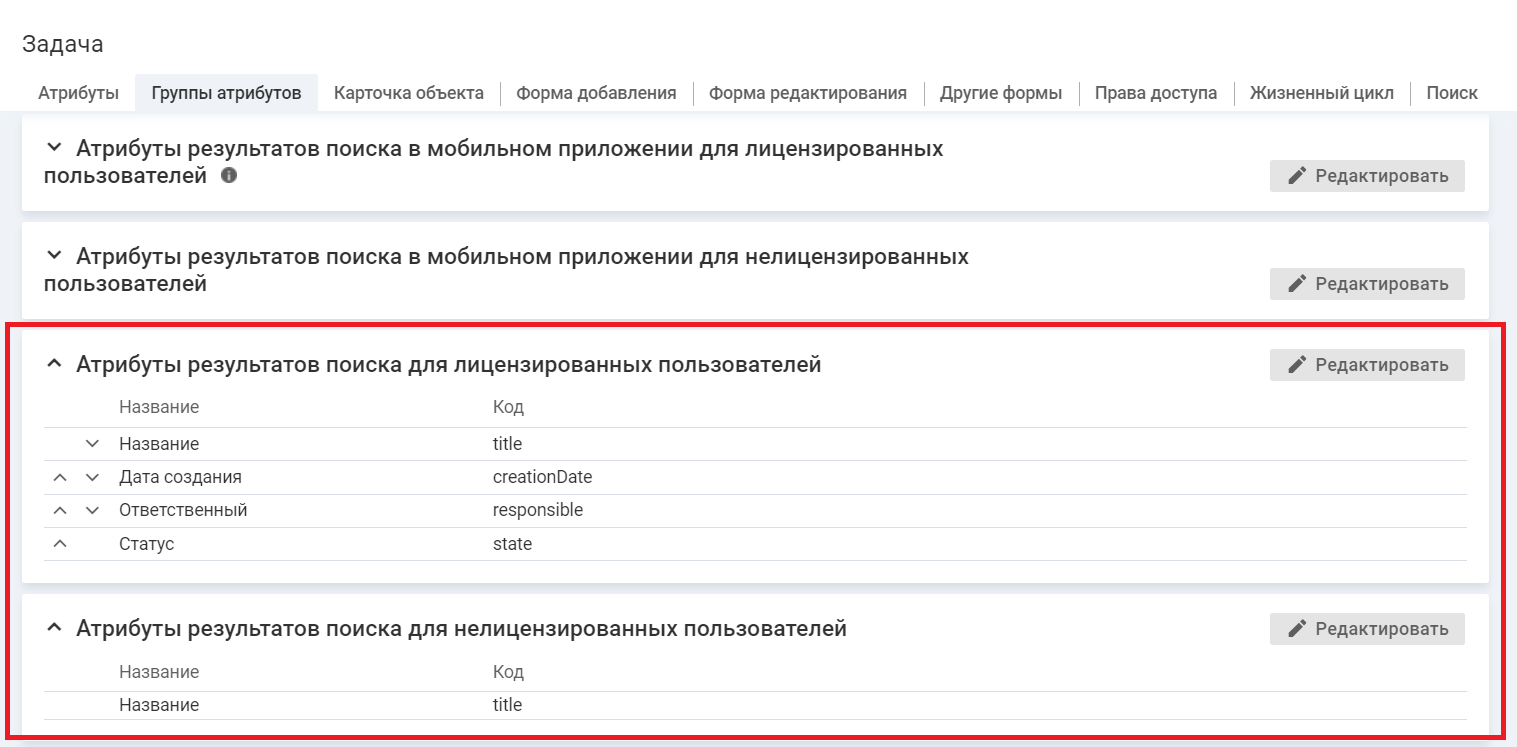Image resolution: width=1517 pixels, height=747 pixels.
Task: Move Дата создания row down
Action: (93, 477)
